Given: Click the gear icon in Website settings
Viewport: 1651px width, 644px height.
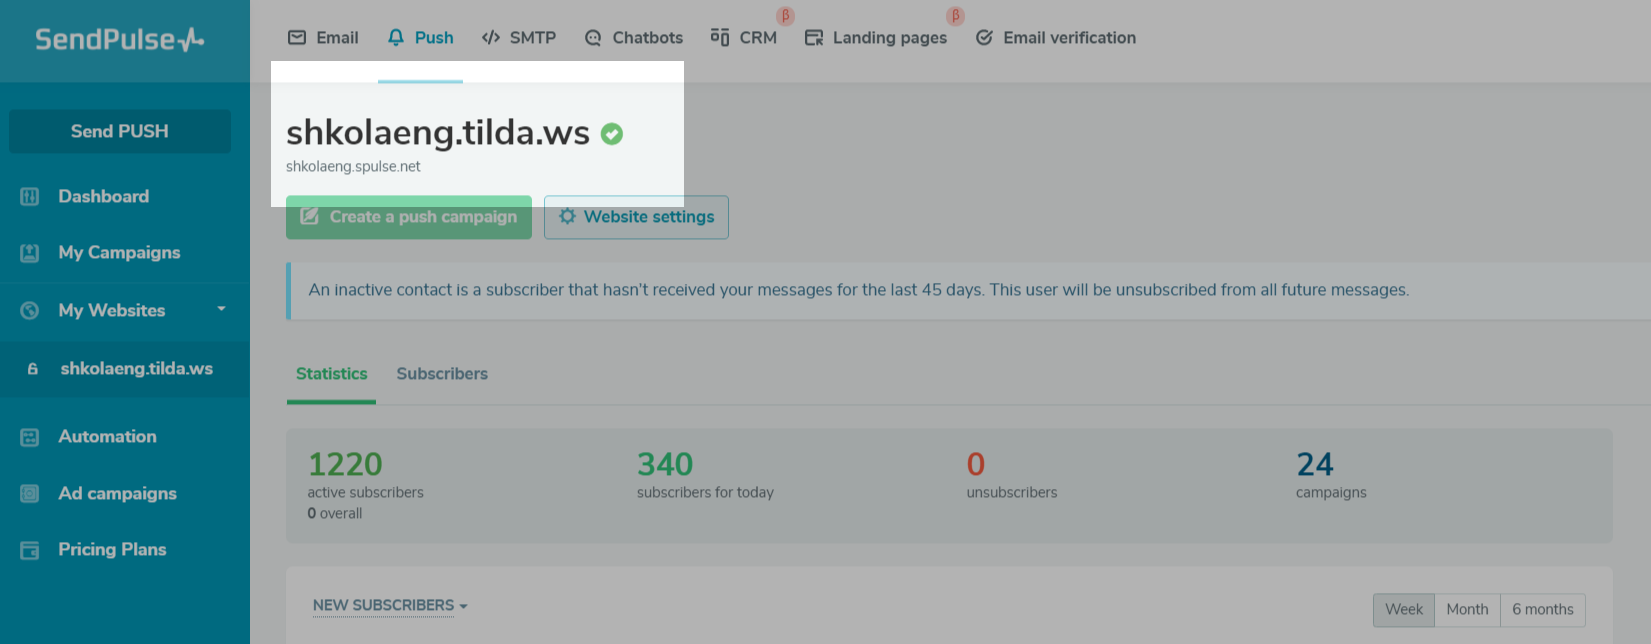Looking at the screenshot, I should point(567,216).
